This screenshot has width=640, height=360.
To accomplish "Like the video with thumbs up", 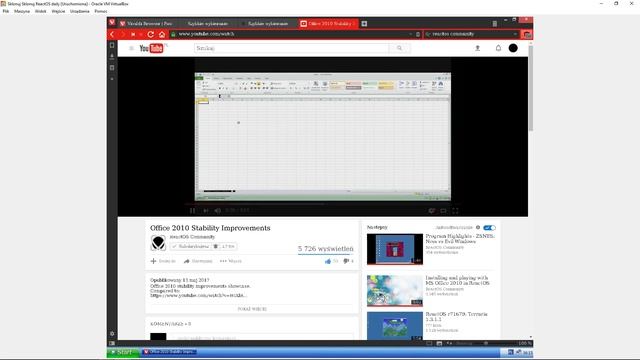I will click(x=328, y=261).
